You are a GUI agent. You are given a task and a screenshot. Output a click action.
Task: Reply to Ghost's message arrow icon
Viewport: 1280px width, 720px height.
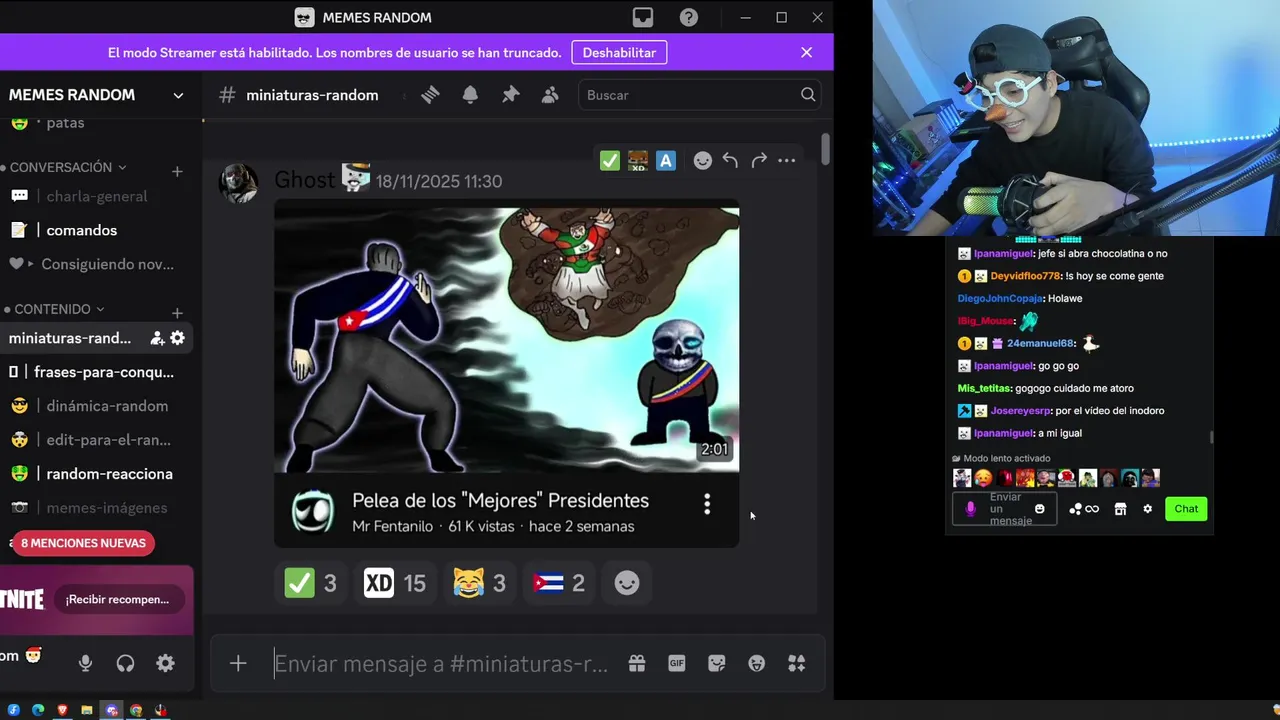[x=730, y=160]
